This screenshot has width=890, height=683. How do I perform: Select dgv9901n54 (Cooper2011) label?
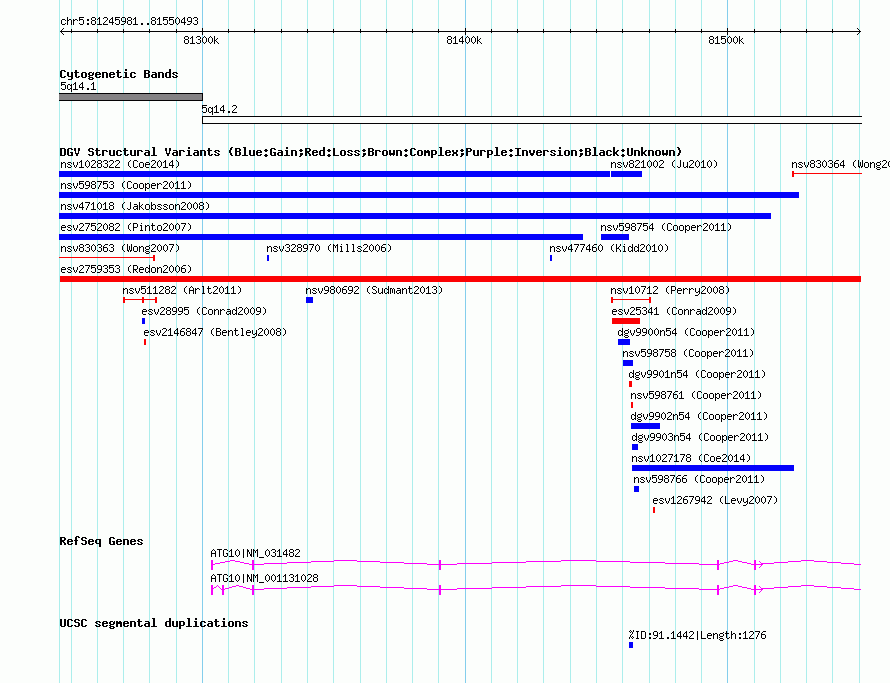click(x=698, y=374)
